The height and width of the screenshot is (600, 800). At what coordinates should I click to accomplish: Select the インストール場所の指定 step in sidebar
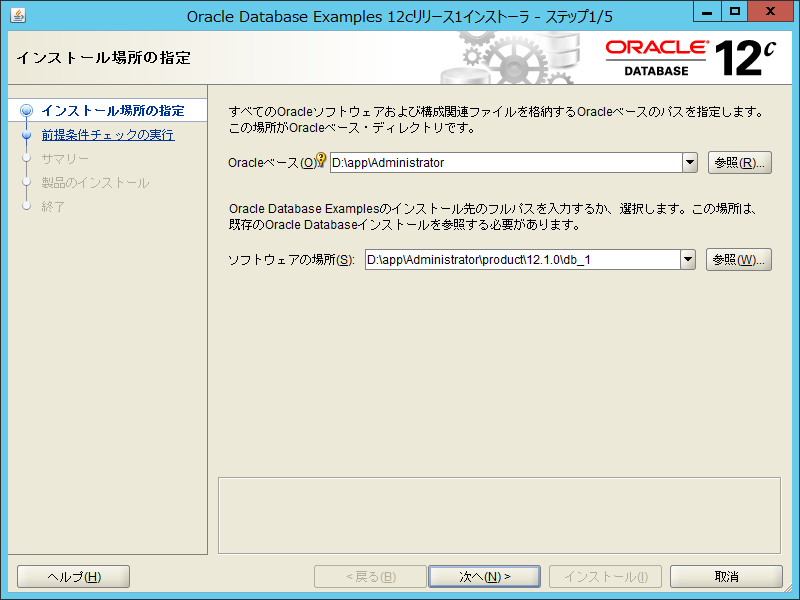point(112,111)
